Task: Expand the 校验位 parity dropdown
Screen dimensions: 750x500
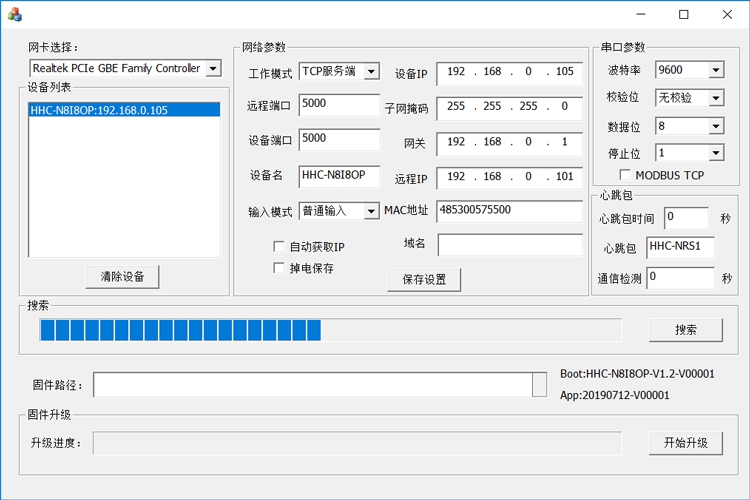Action: coord(715,98)
